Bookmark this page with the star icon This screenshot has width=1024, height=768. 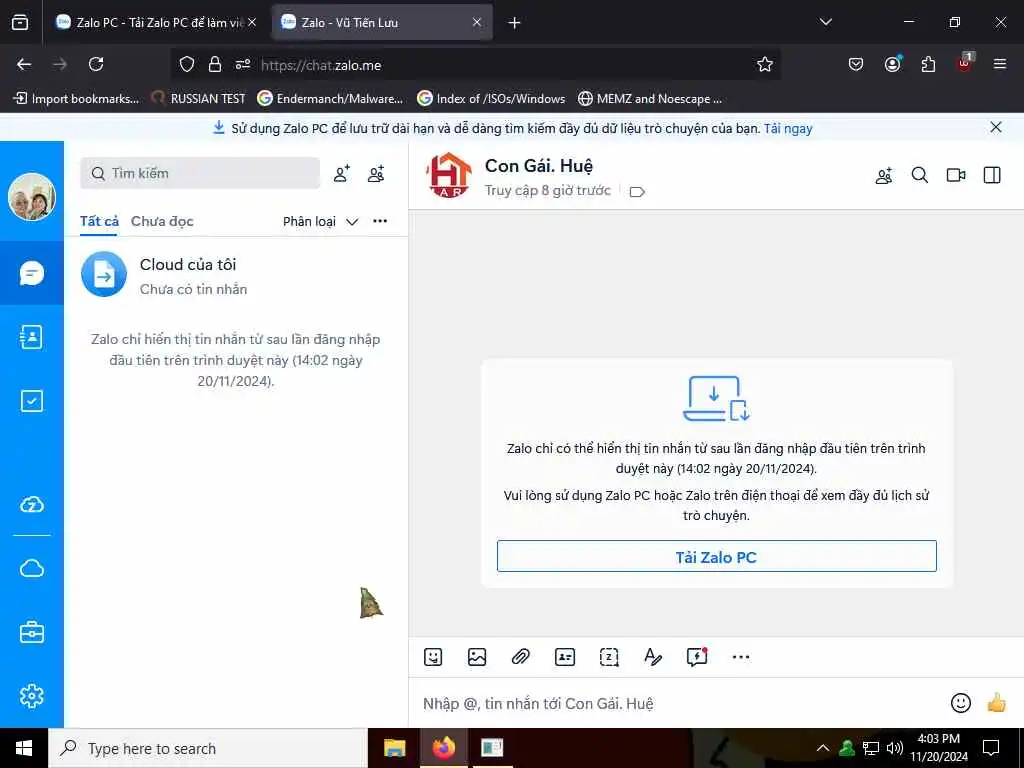[765, 64]
